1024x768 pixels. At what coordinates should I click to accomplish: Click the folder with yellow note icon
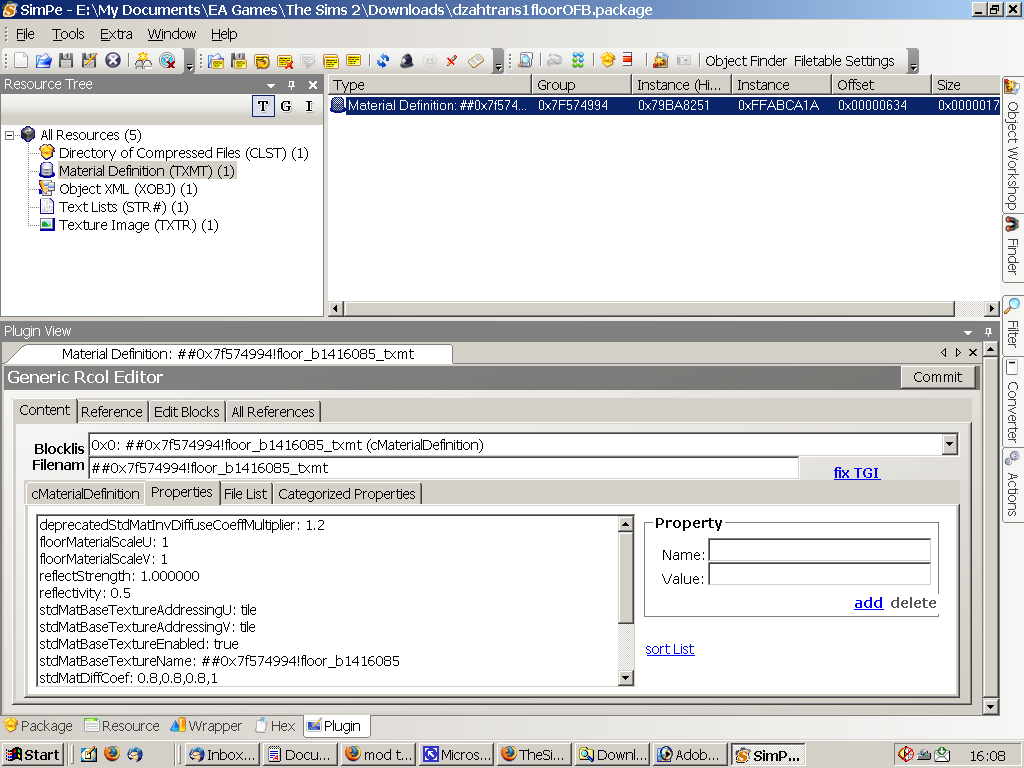216,61
